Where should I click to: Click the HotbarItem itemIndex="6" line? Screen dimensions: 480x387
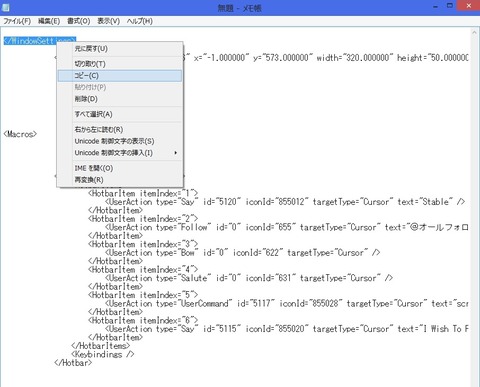(x=143, y=320)
